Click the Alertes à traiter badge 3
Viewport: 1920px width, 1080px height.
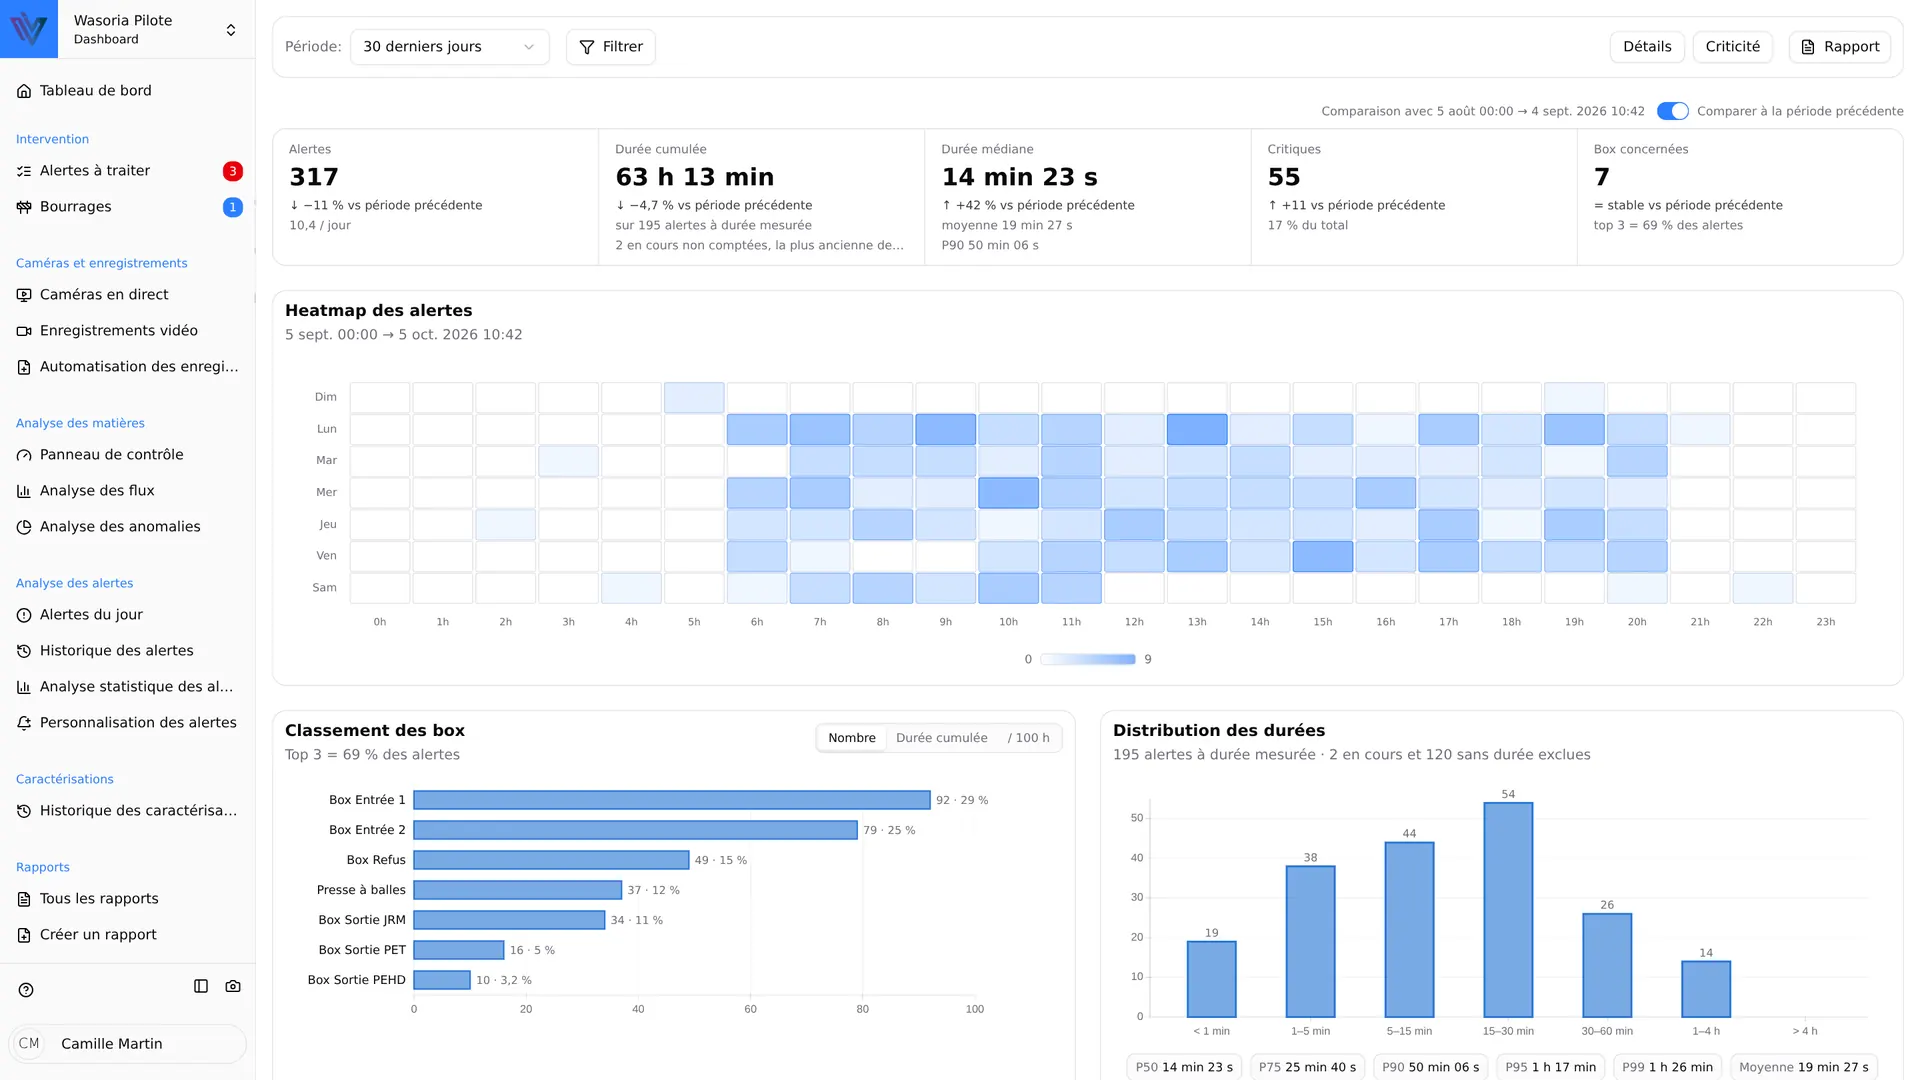[x=232, y=171]
